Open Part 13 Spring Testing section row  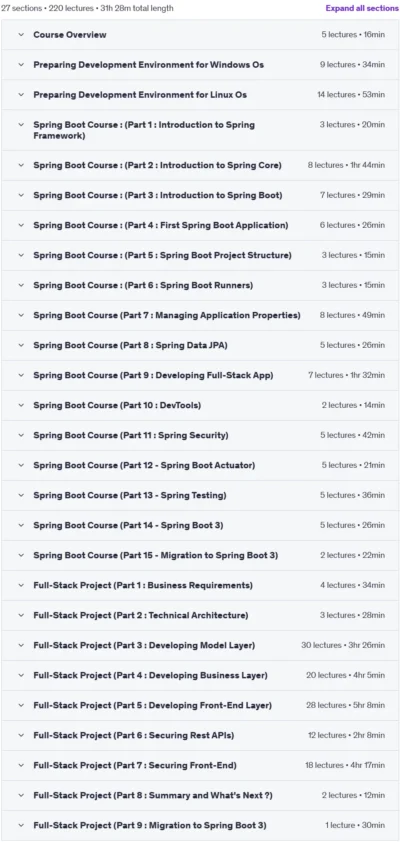coord(200,496)
